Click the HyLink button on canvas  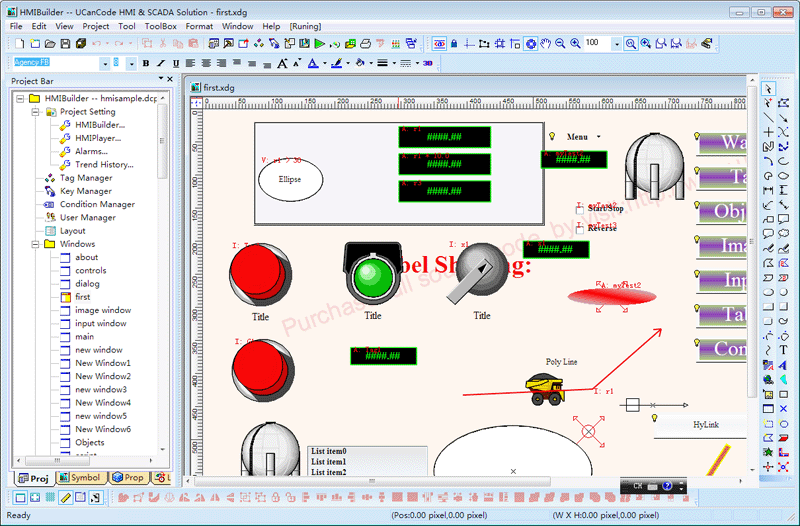pyautogui.click(x=705, y=425)
